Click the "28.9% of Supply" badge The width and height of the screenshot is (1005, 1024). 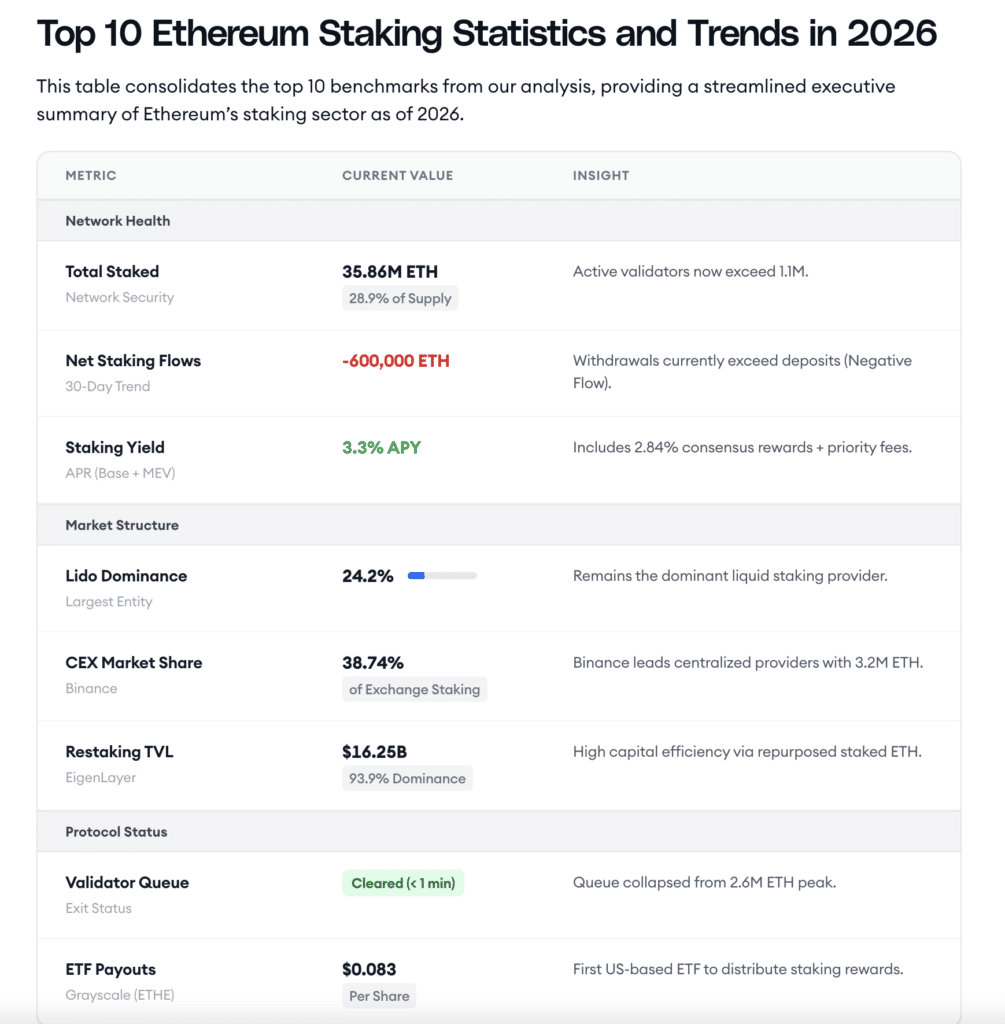click(x=400, y=298)
